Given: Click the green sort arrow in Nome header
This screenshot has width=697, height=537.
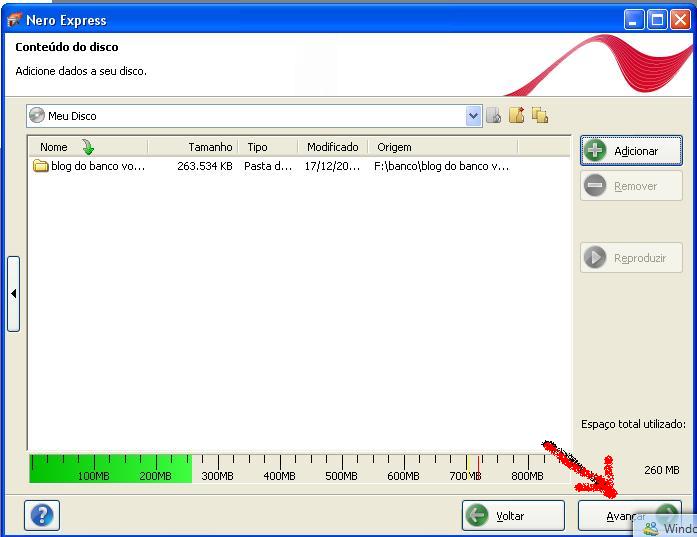Looking at the screenshot, I should click(x=88, y=147).
